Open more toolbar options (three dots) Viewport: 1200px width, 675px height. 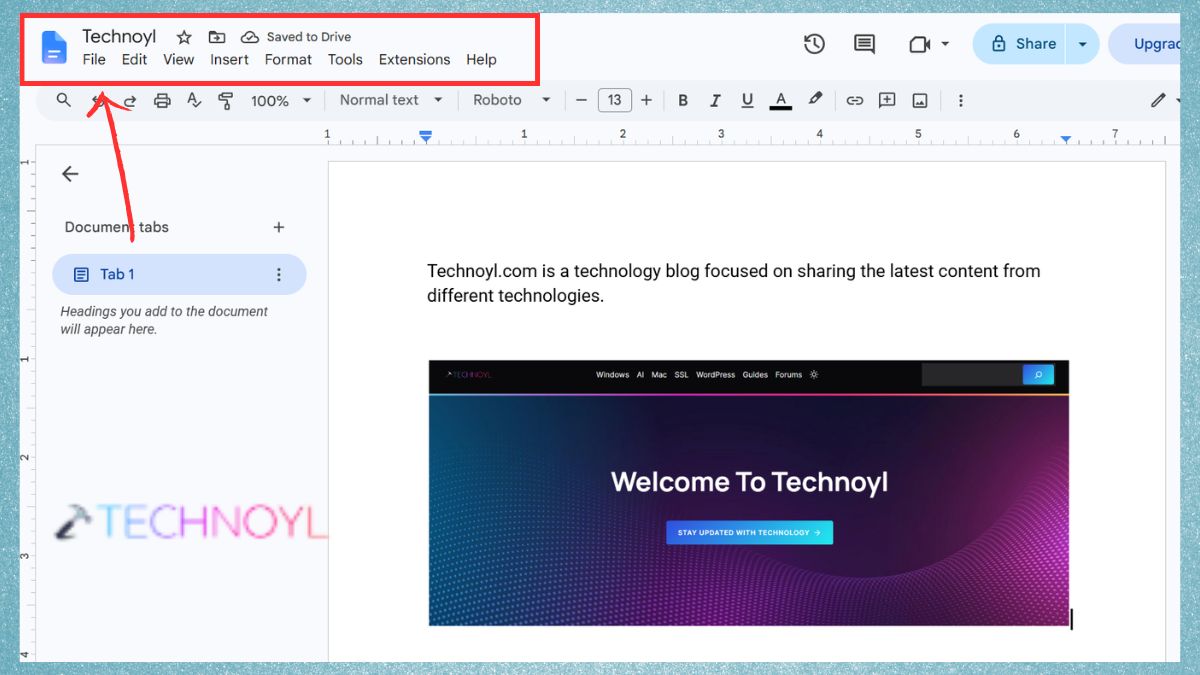point(961,100)
